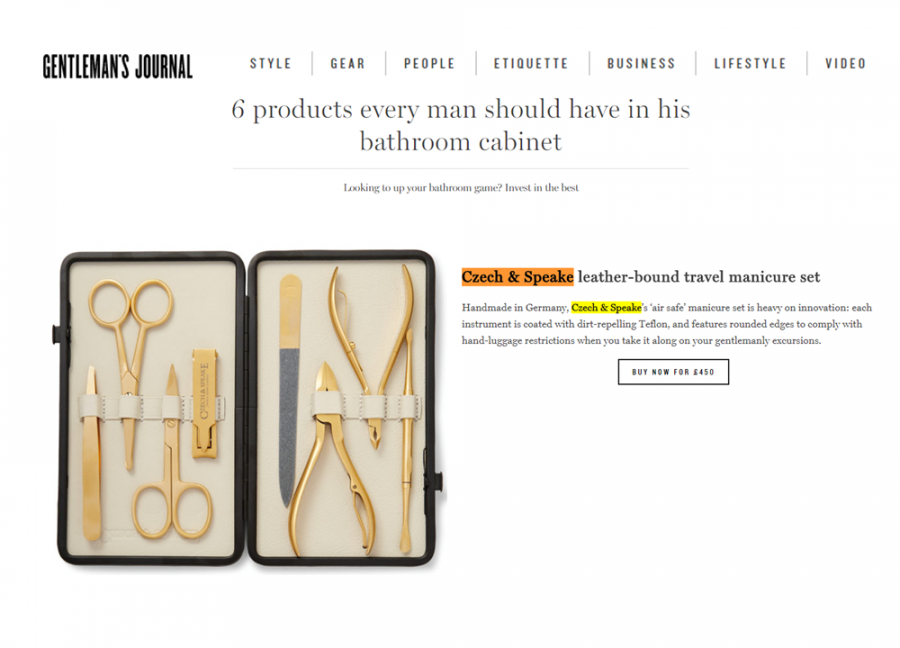The image size is (900, 648).
Task: Open the Lifestyle section
Action: pyautogui.click(x=750, y=63)
